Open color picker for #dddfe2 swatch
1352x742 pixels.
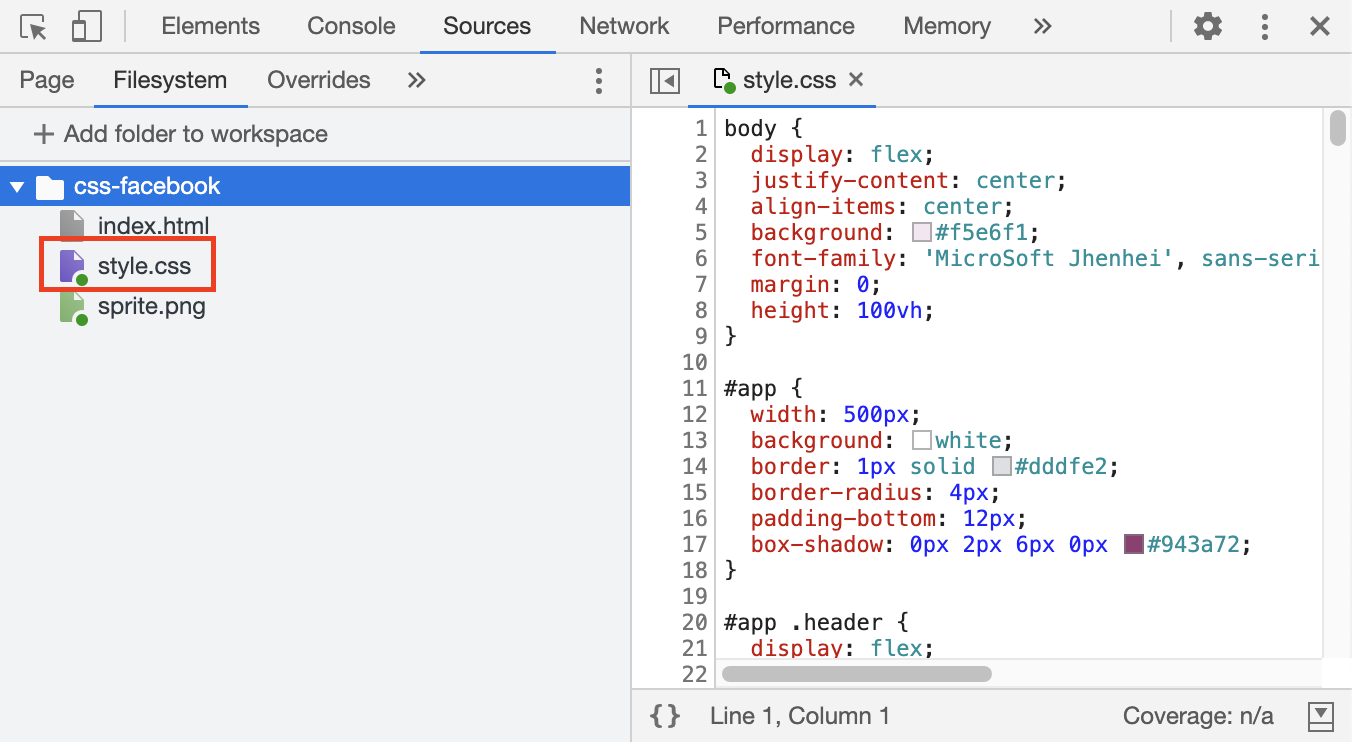[1002, 467]
